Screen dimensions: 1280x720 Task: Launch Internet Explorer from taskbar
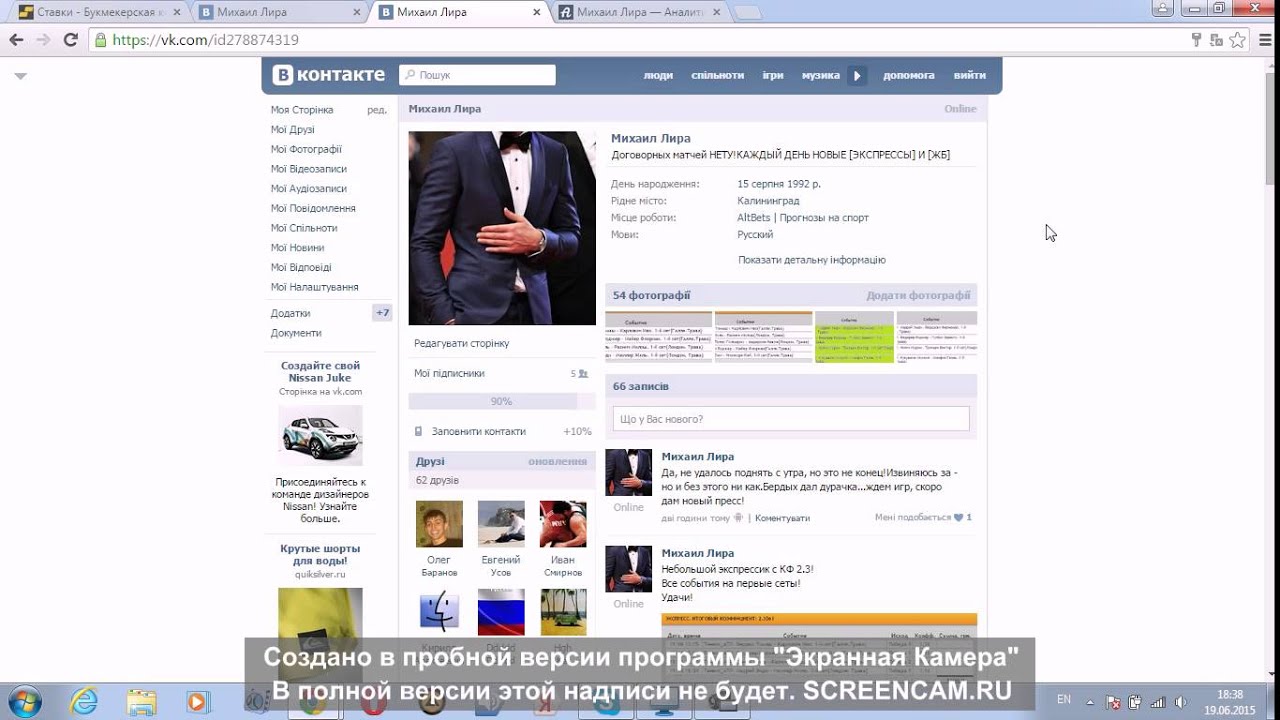(x=84, y=702)
